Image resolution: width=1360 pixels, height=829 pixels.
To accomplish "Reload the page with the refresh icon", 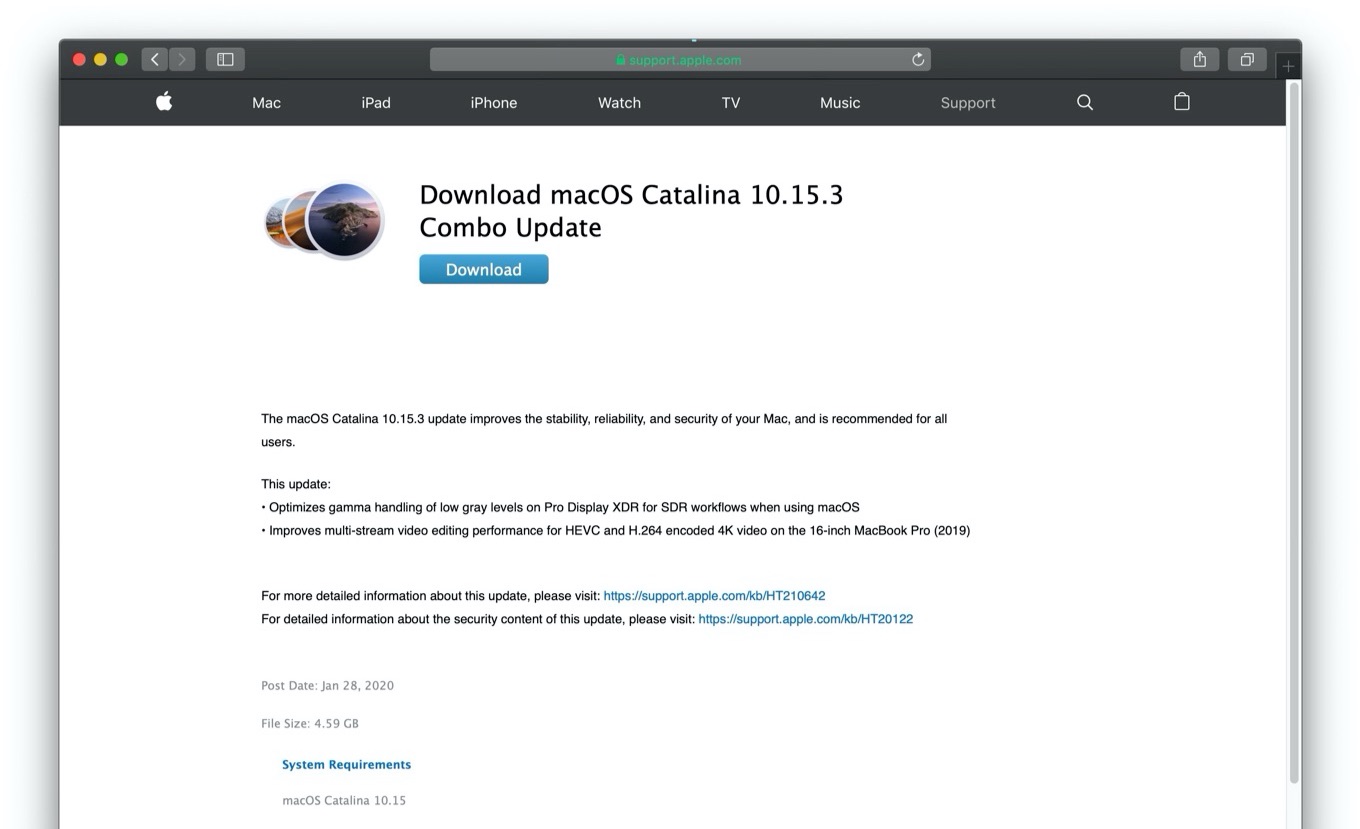I will point(918,60).
